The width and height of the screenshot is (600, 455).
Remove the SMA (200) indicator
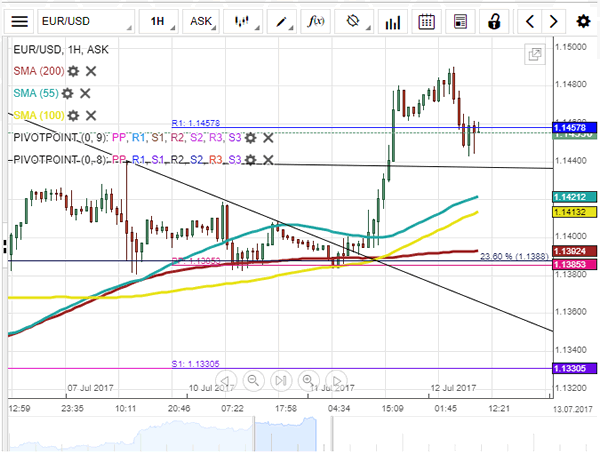[x=91, y=71]
